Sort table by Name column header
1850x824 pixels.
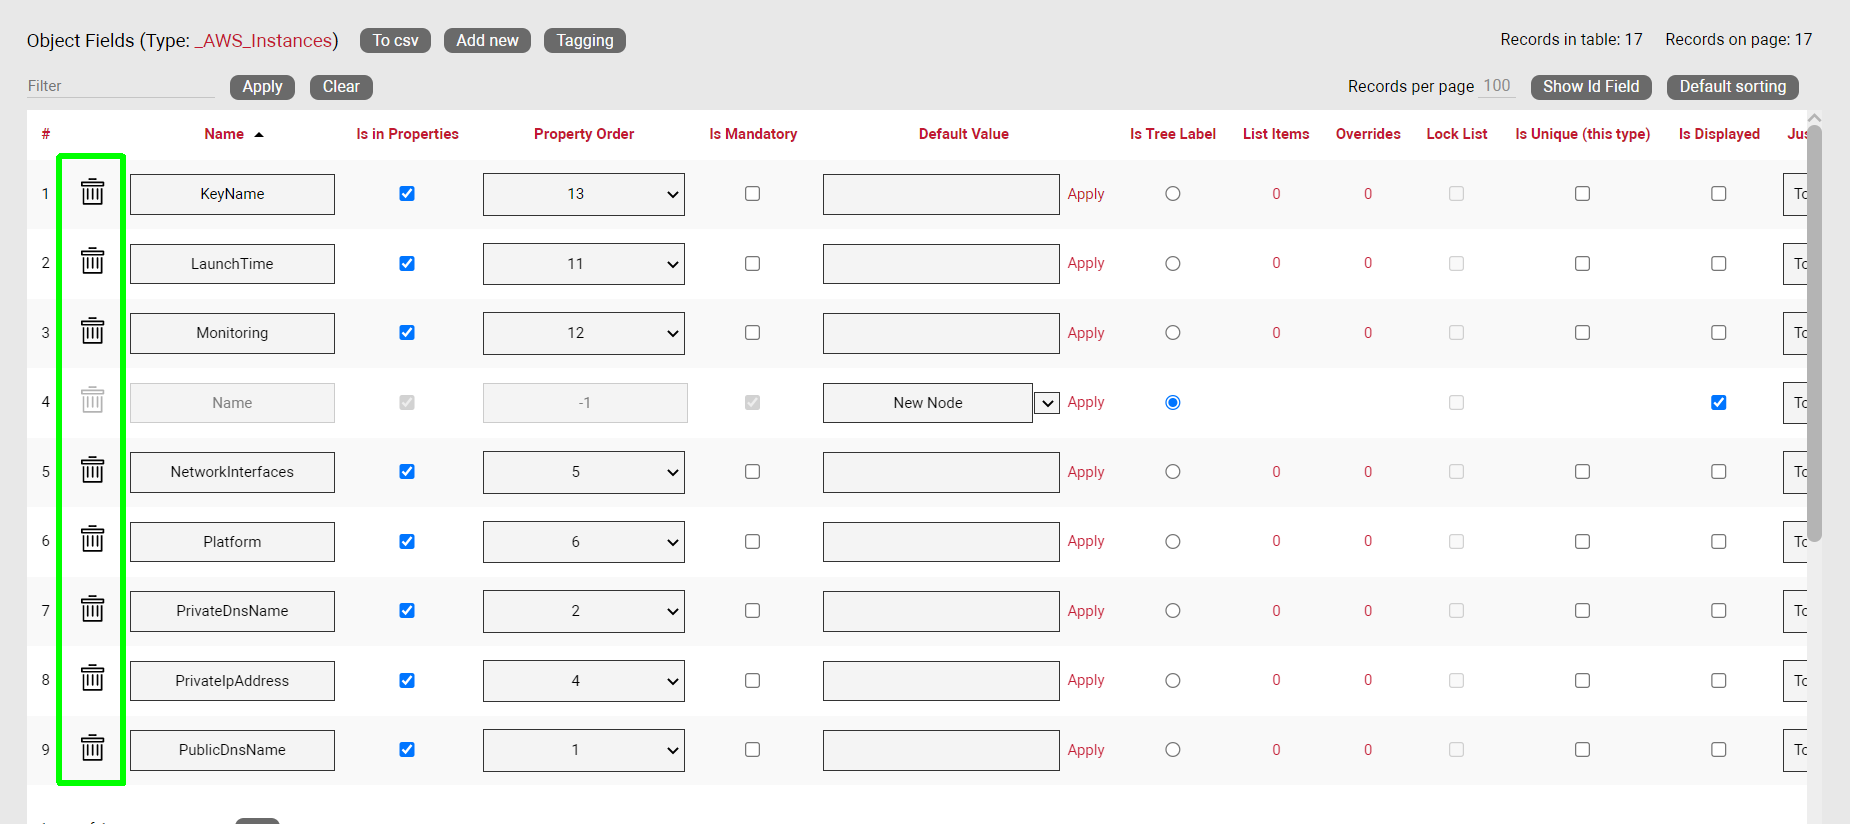point(224,134)
